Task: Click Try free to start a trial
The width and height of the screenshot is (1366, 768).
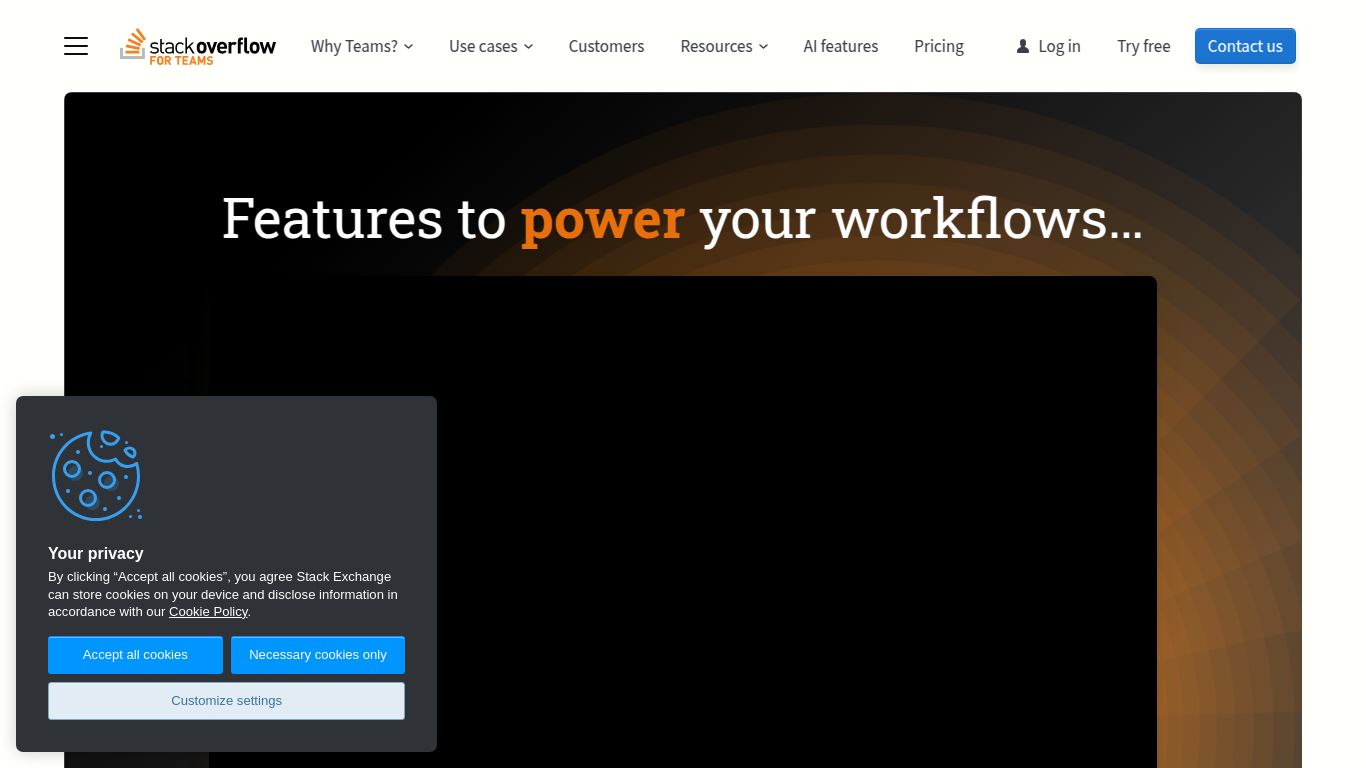Action: 1143,46
